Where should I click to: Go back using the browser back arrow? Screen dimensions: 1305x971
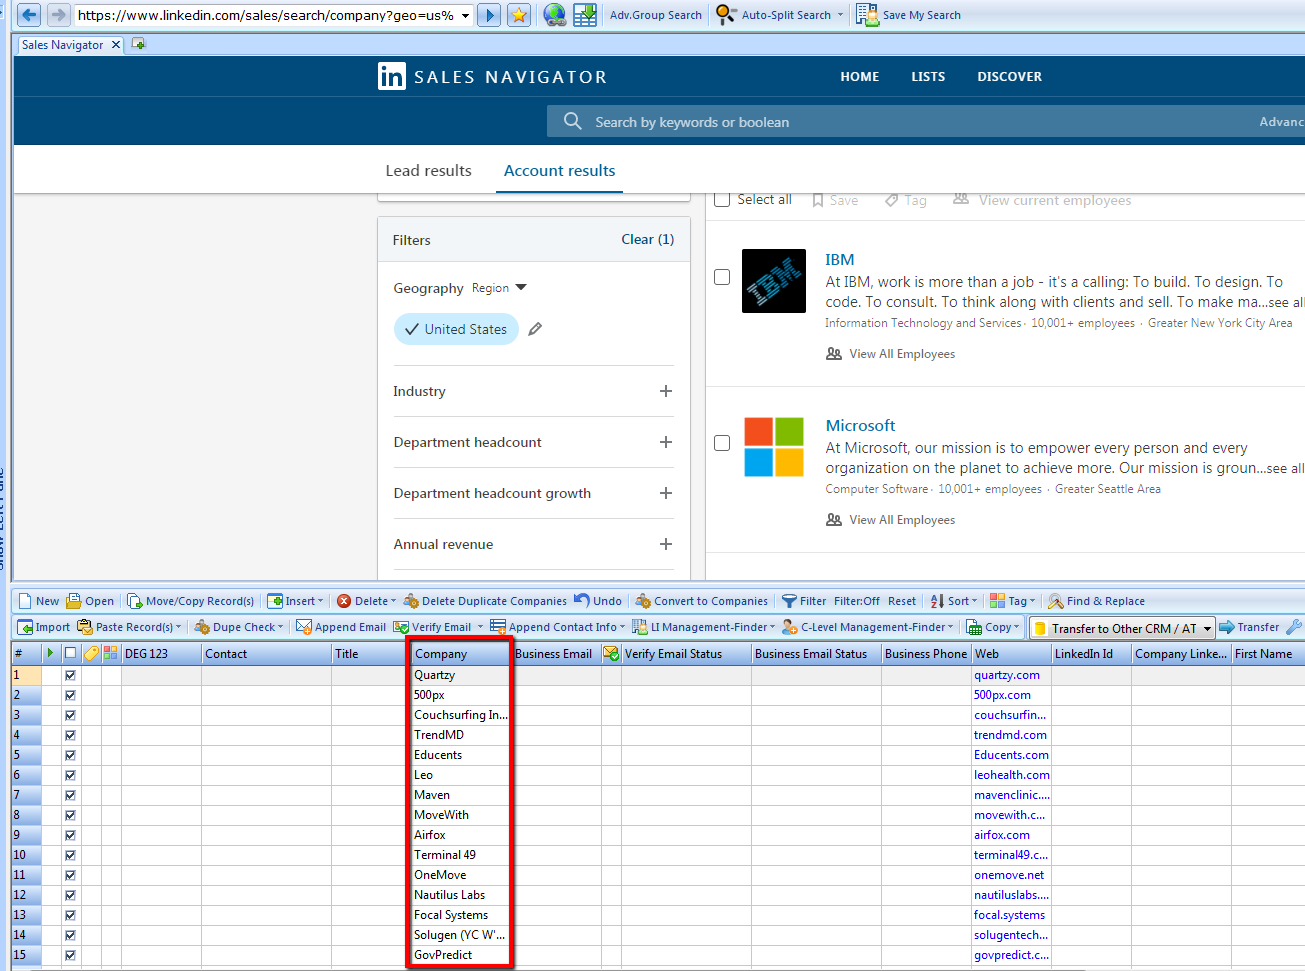(x=30, y=15)
